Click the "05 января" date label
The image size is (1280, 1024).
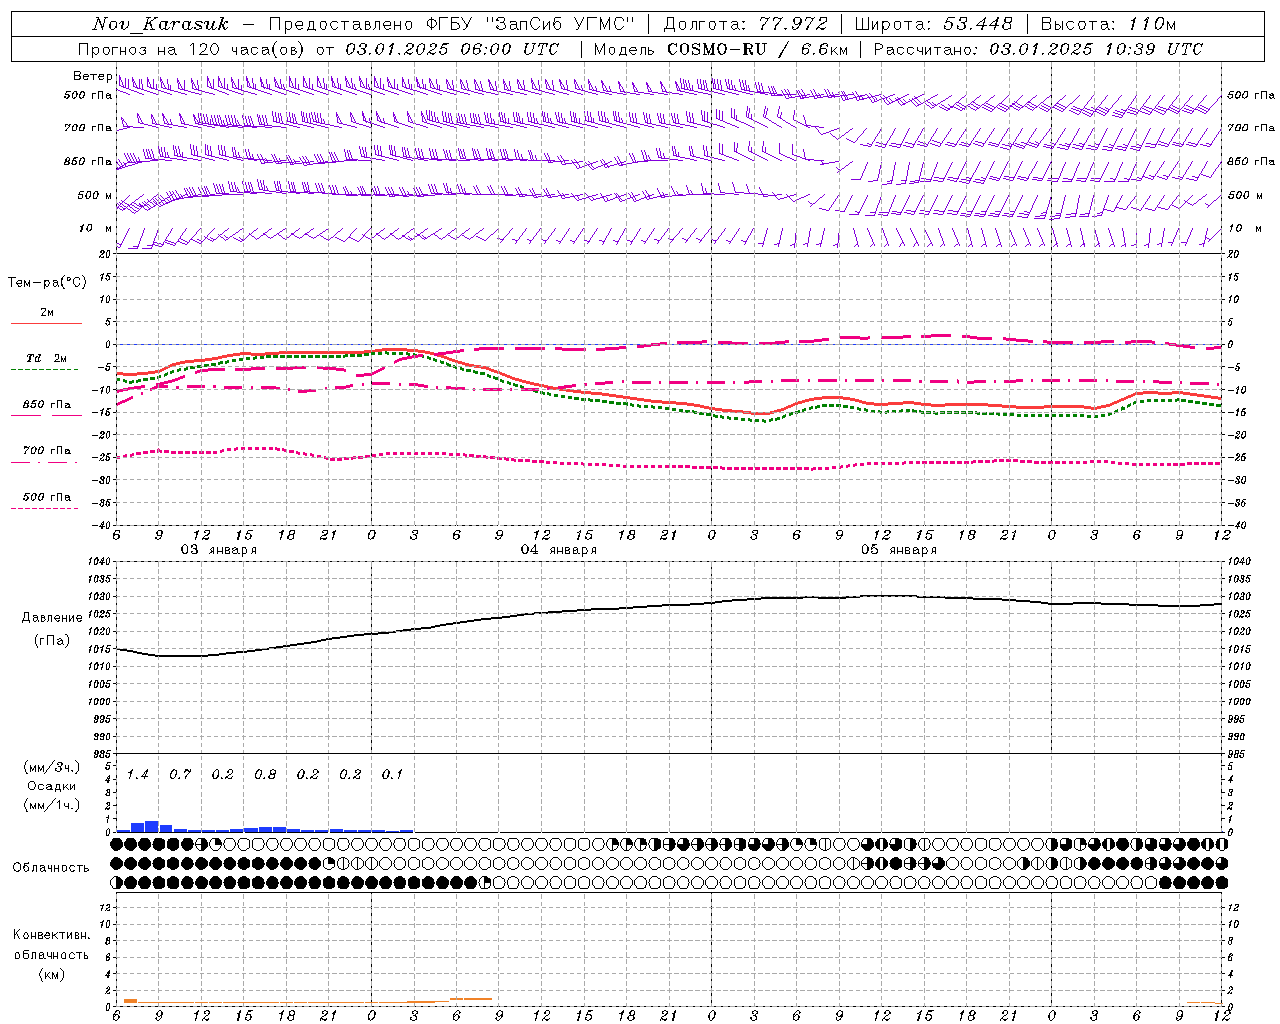click(899, 550)
